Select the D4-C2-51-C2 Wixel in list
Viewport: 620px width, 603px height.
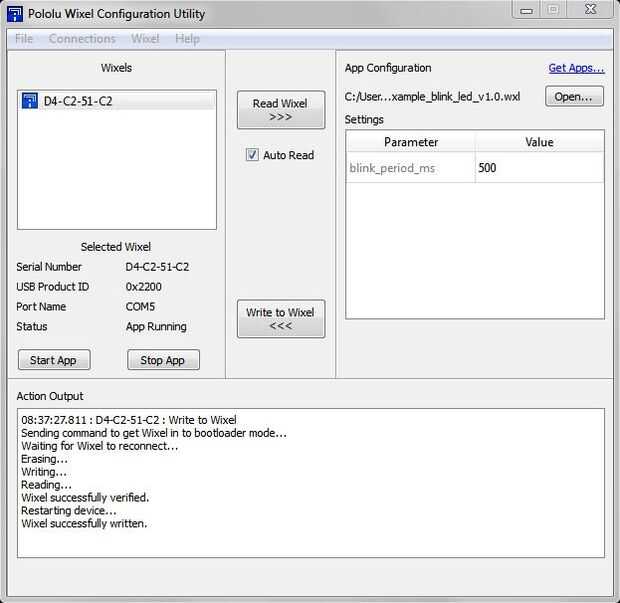117,101
